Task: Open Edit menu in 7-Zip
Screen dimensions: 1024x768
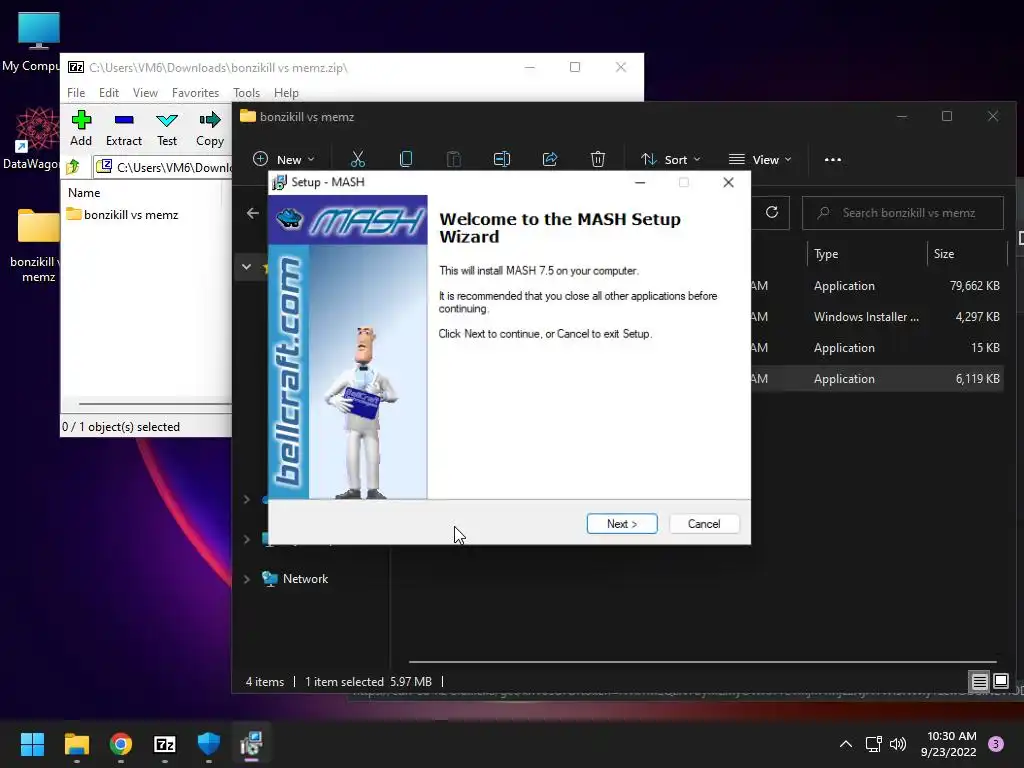Action: (108, 93)
